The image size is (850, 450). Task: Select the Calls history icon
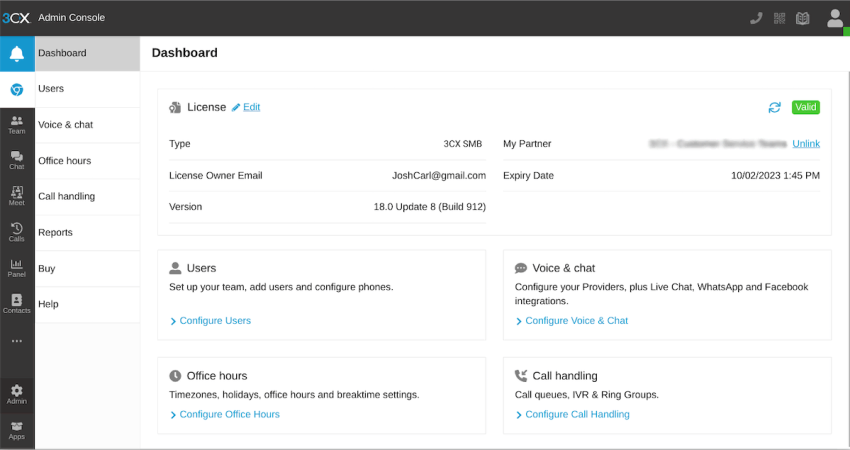coord(17,232)
